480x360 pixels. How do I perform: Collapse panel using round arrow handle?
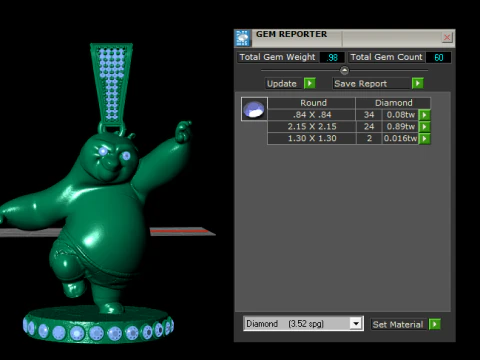tap(344, 70)
